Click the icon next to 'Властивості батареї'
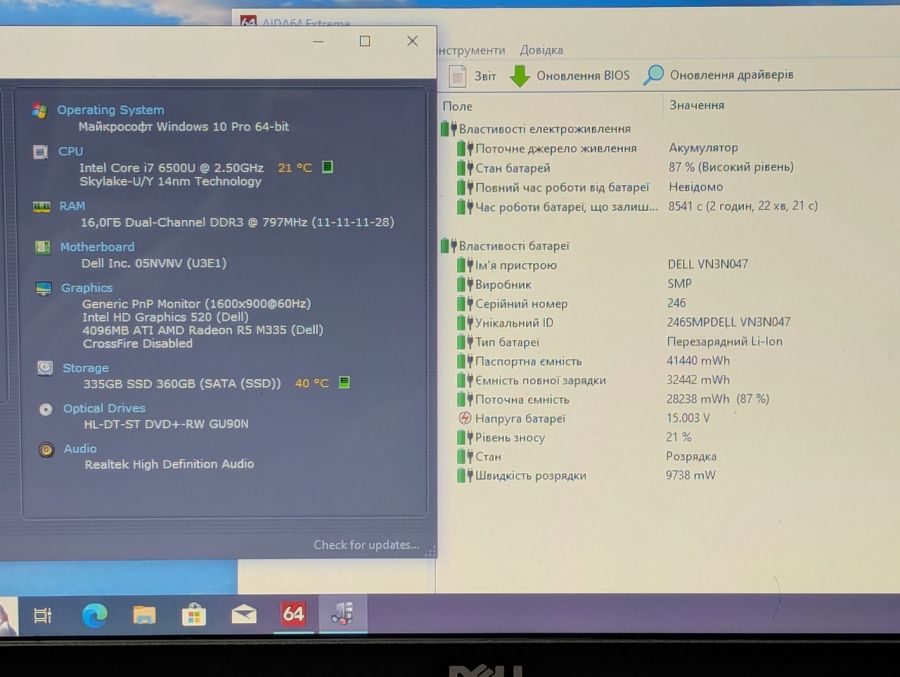Image resolution: width=900 pixels, height=677 pixels. pyautogui.click(x=448, y=246)
